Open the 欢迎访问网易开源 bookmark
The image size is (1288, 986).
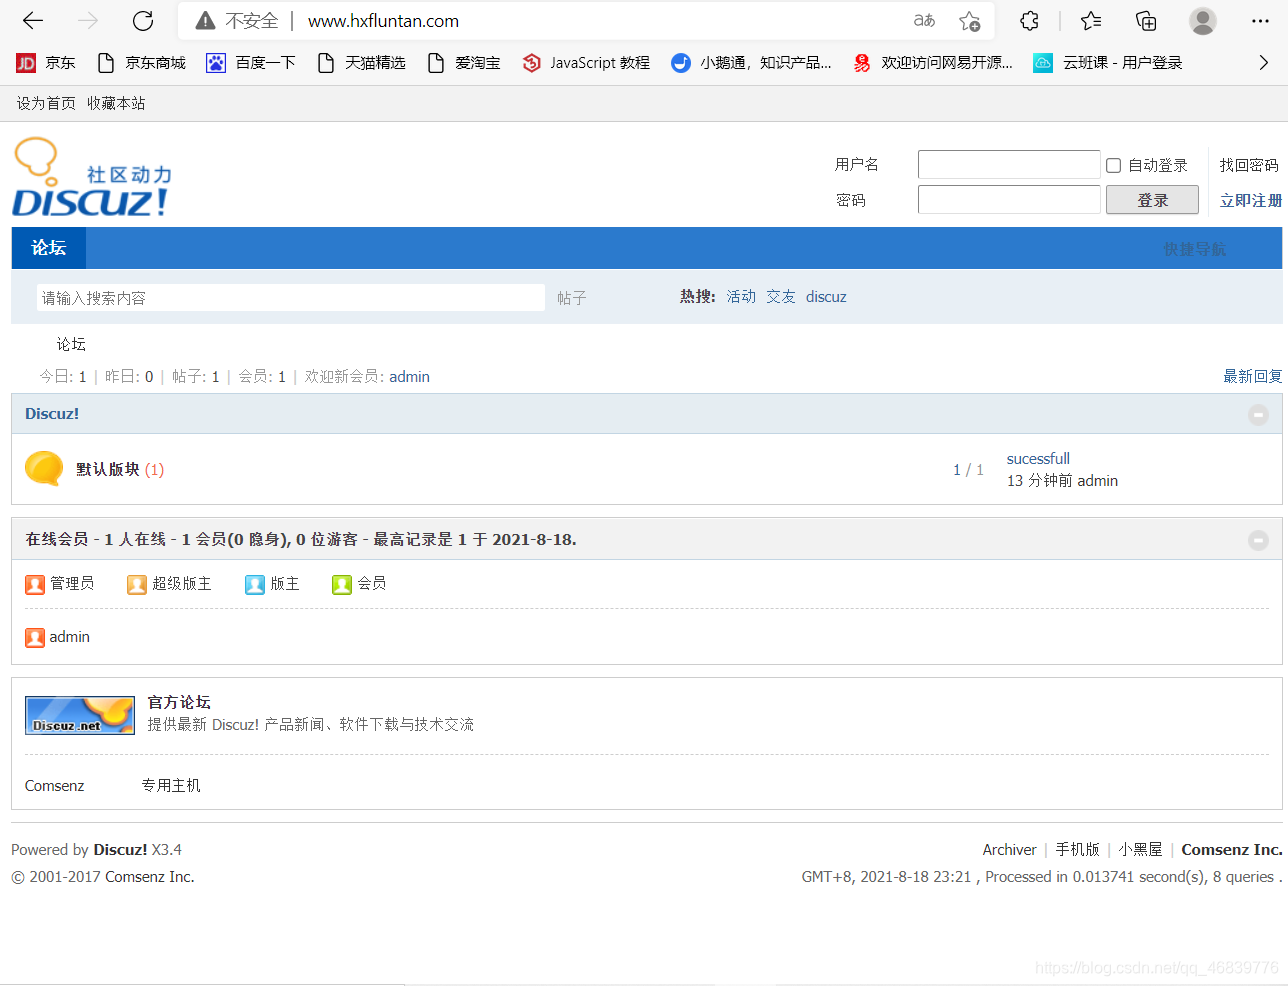click(x=933, y=63)
